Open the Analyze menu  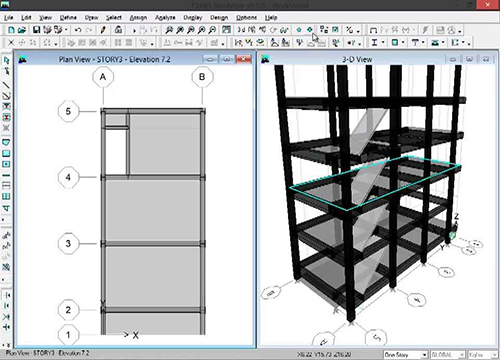(165, 18)
